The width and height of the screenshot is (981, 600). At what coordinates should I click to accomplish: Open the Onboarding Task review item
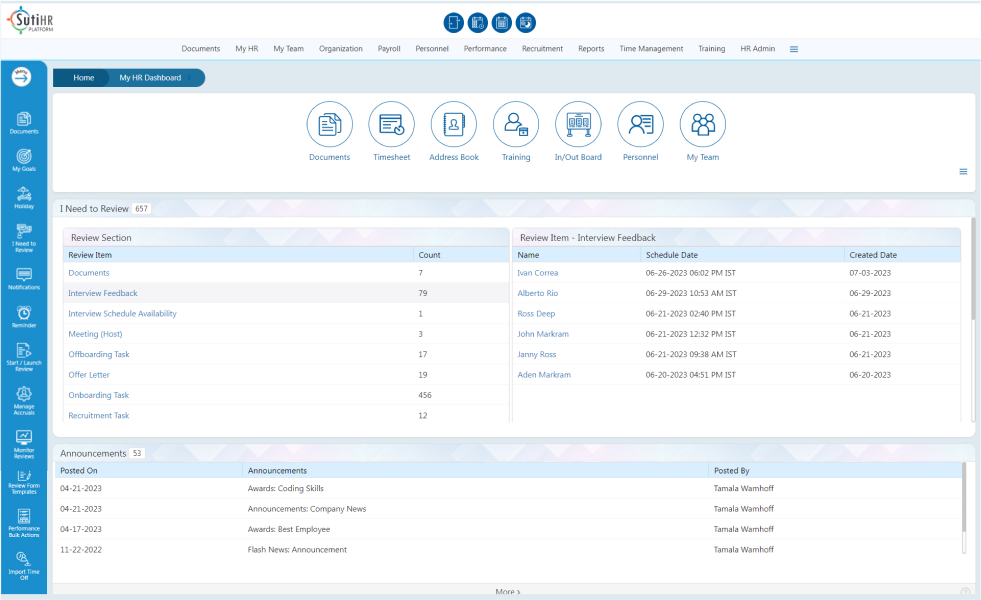coord(98,395)
